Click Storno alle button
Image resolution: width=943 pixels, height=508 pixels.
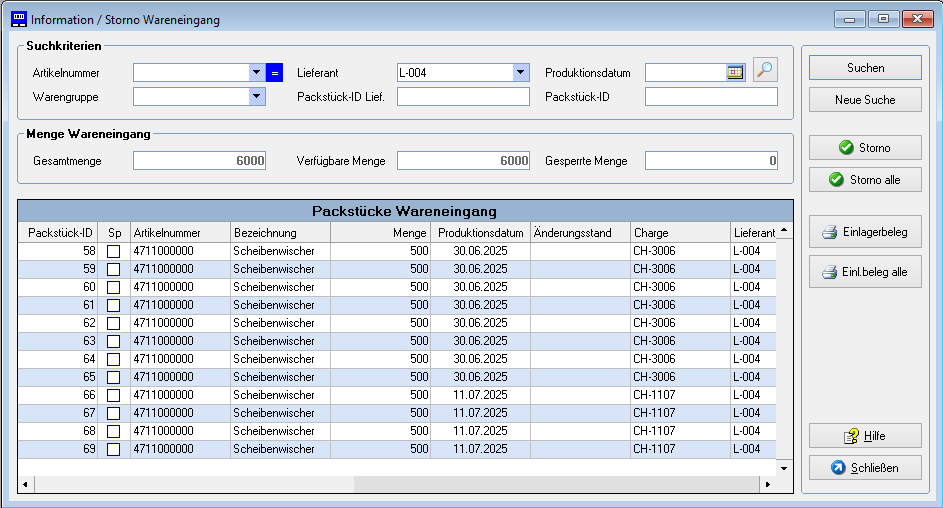tap(865, 180)
